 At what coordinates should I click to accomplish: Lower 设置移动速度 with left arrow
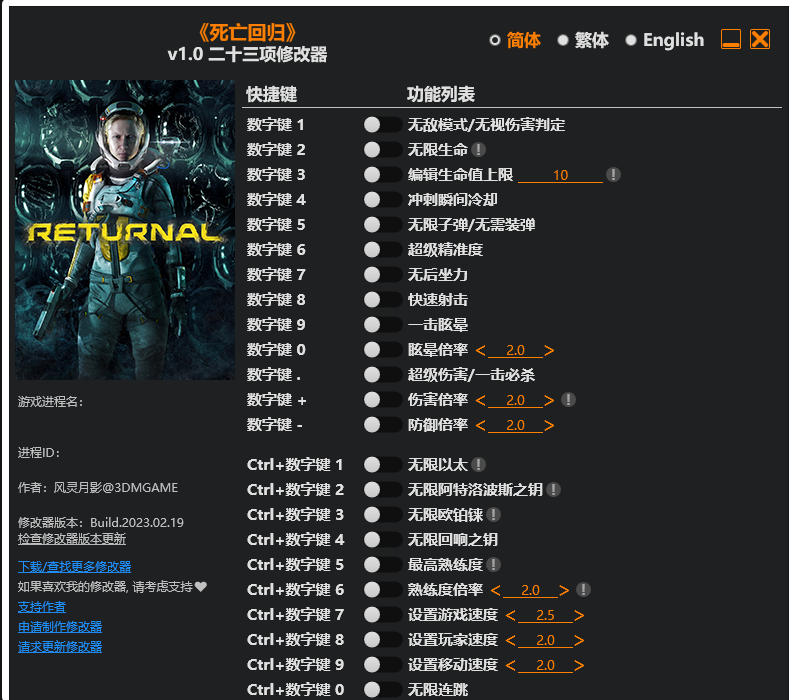(511, 665)
